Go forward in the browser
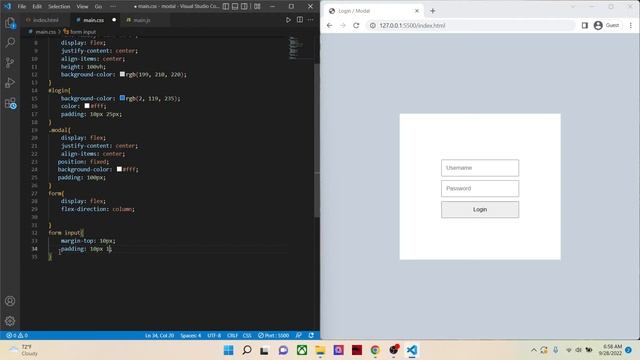This screenshot has height=360, width=640. 343,25
